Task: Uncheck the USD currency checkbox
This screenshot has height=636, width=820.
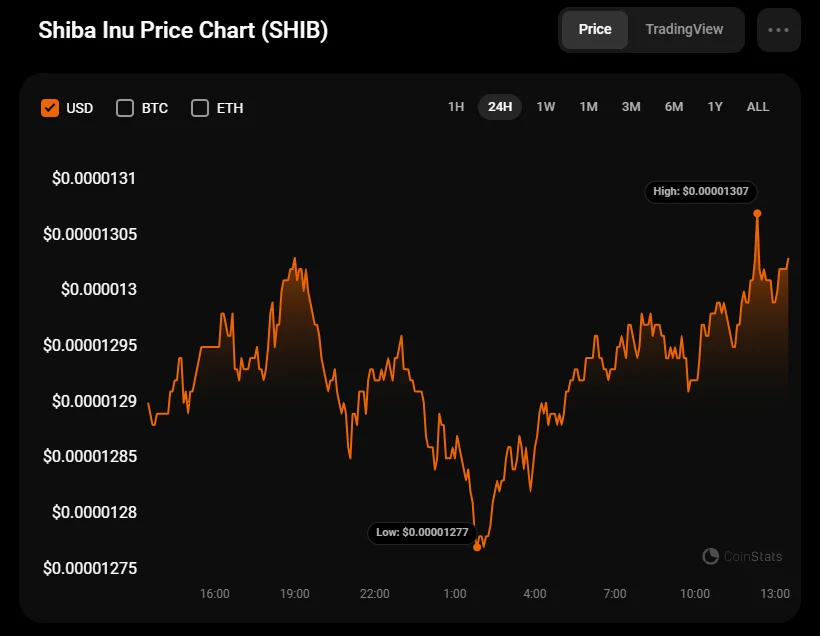Action: 50,108
